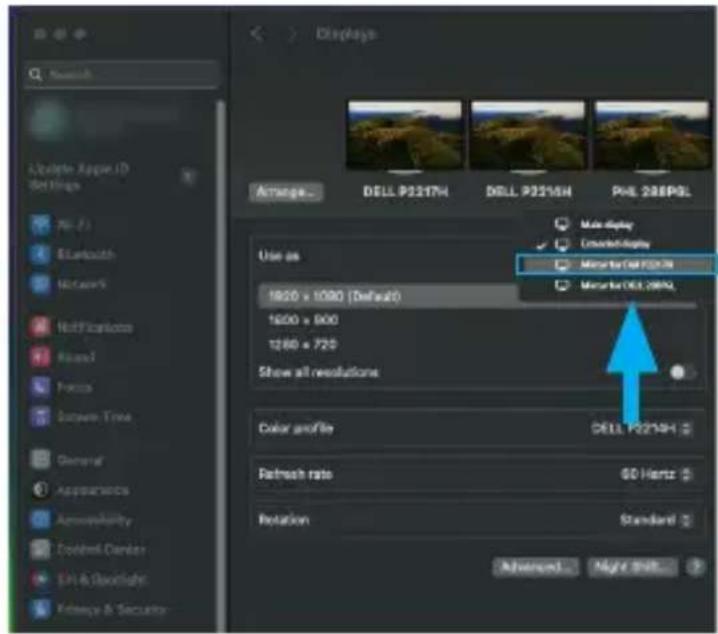Screen dimensions: 718x634
Task: Click the notification badge beside Update Apple ID Settings
Action: (x=188, y=176)
